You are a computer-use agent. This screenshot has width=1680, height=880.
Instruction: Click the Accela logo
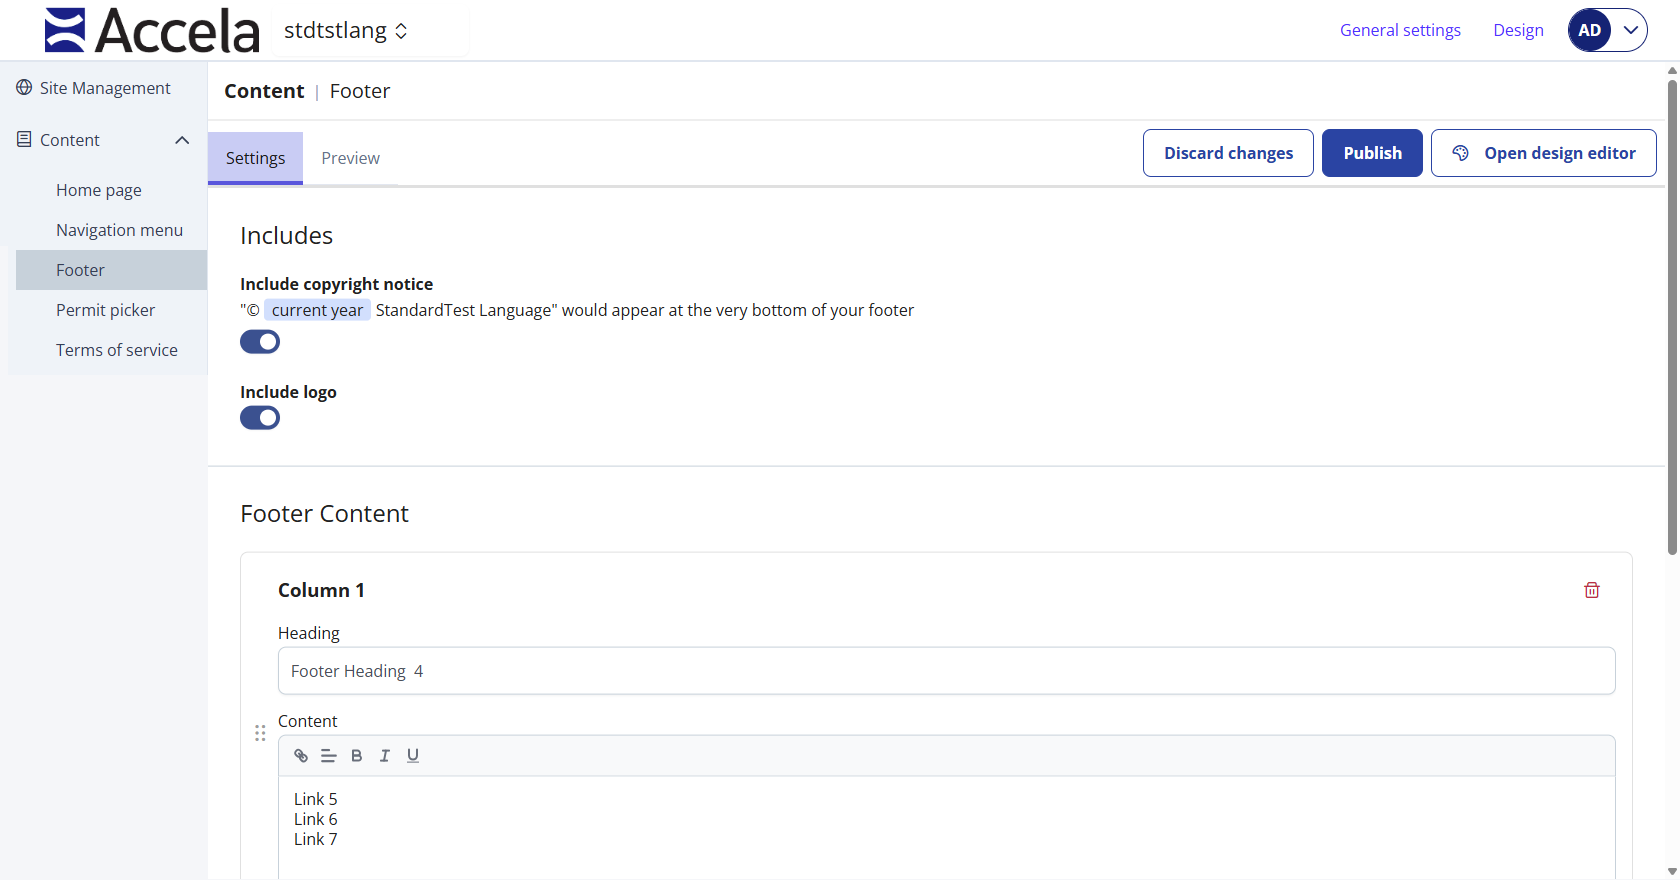[x=152, y=30]
